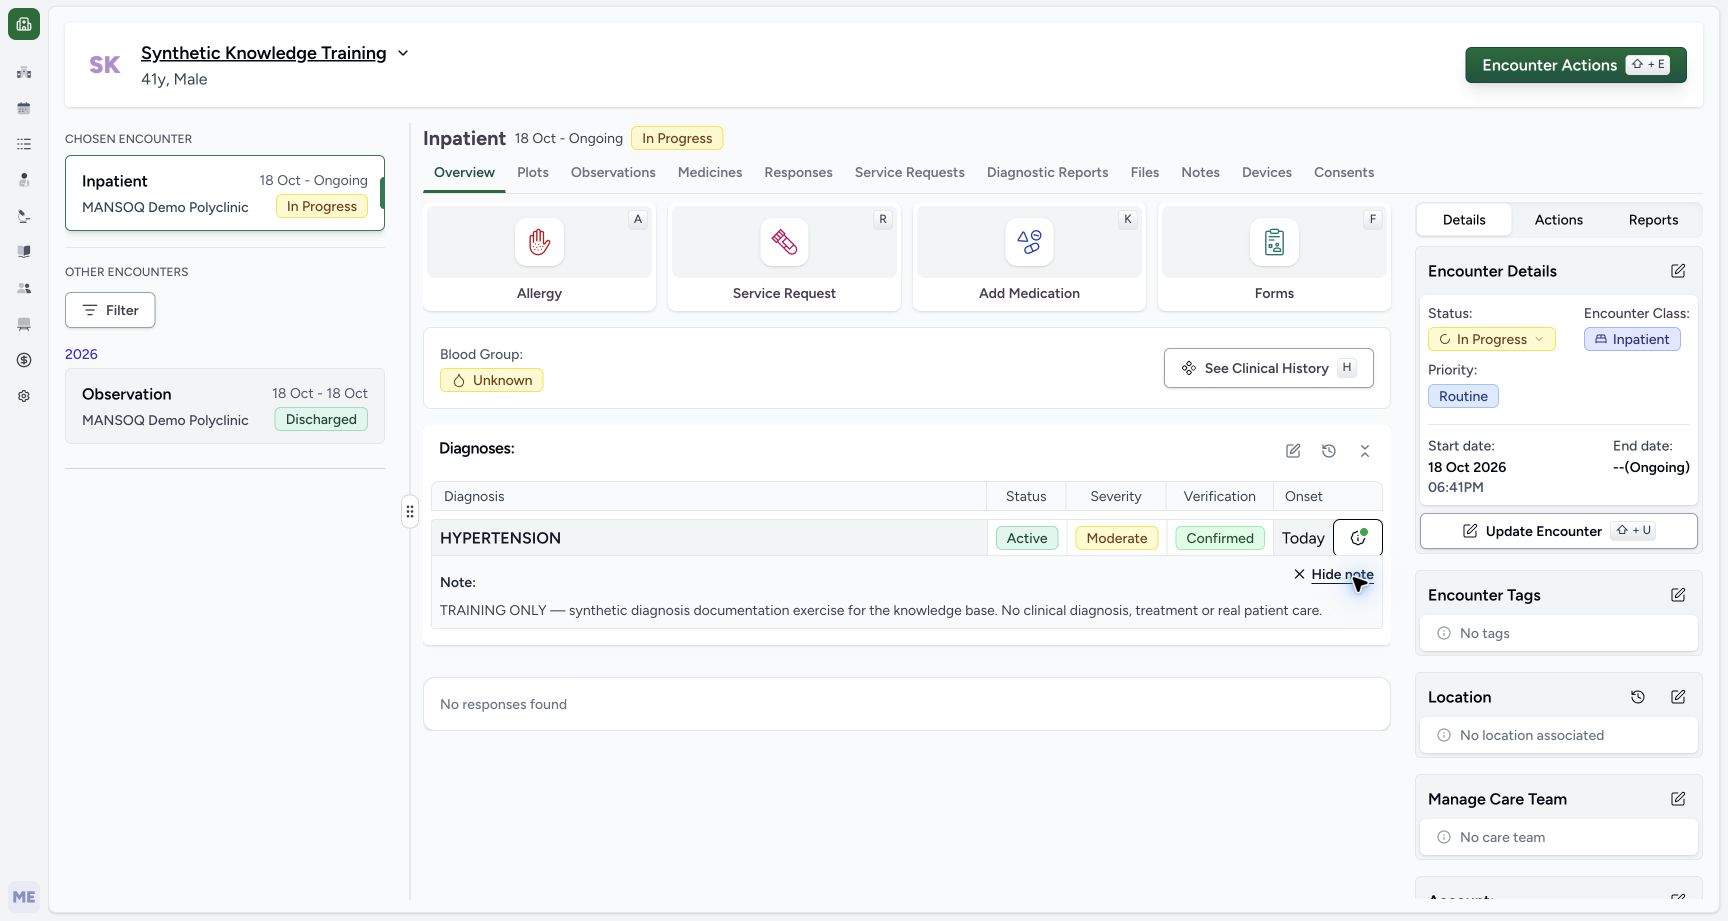Edit Encounter Details pencil icon

click(x=1678, y=271)
